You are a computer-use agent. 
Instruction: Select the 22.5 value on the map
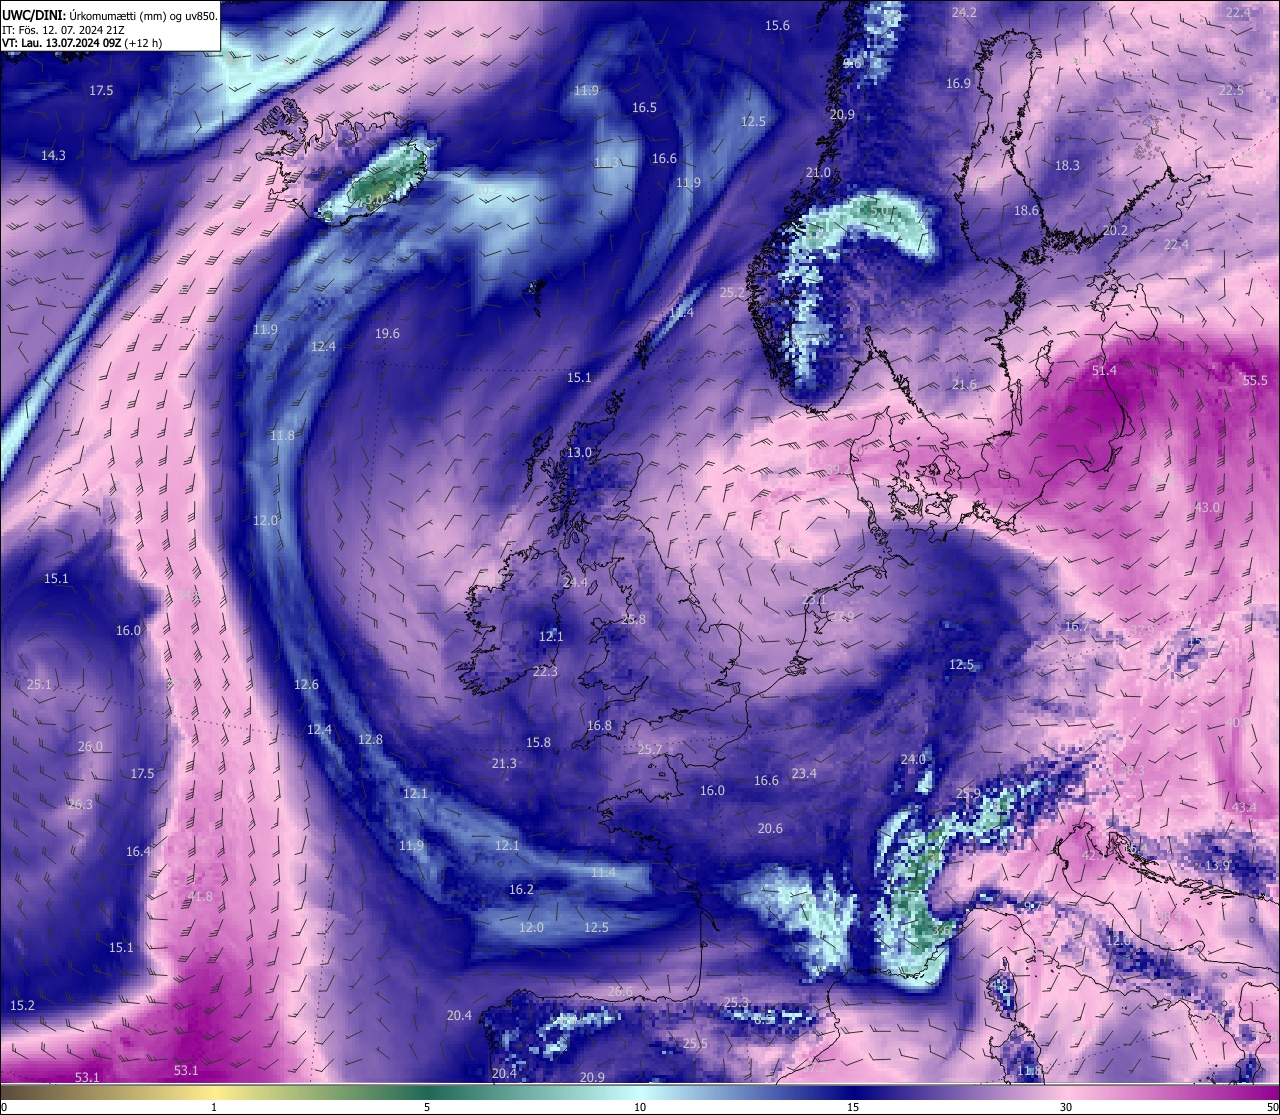1231,90
